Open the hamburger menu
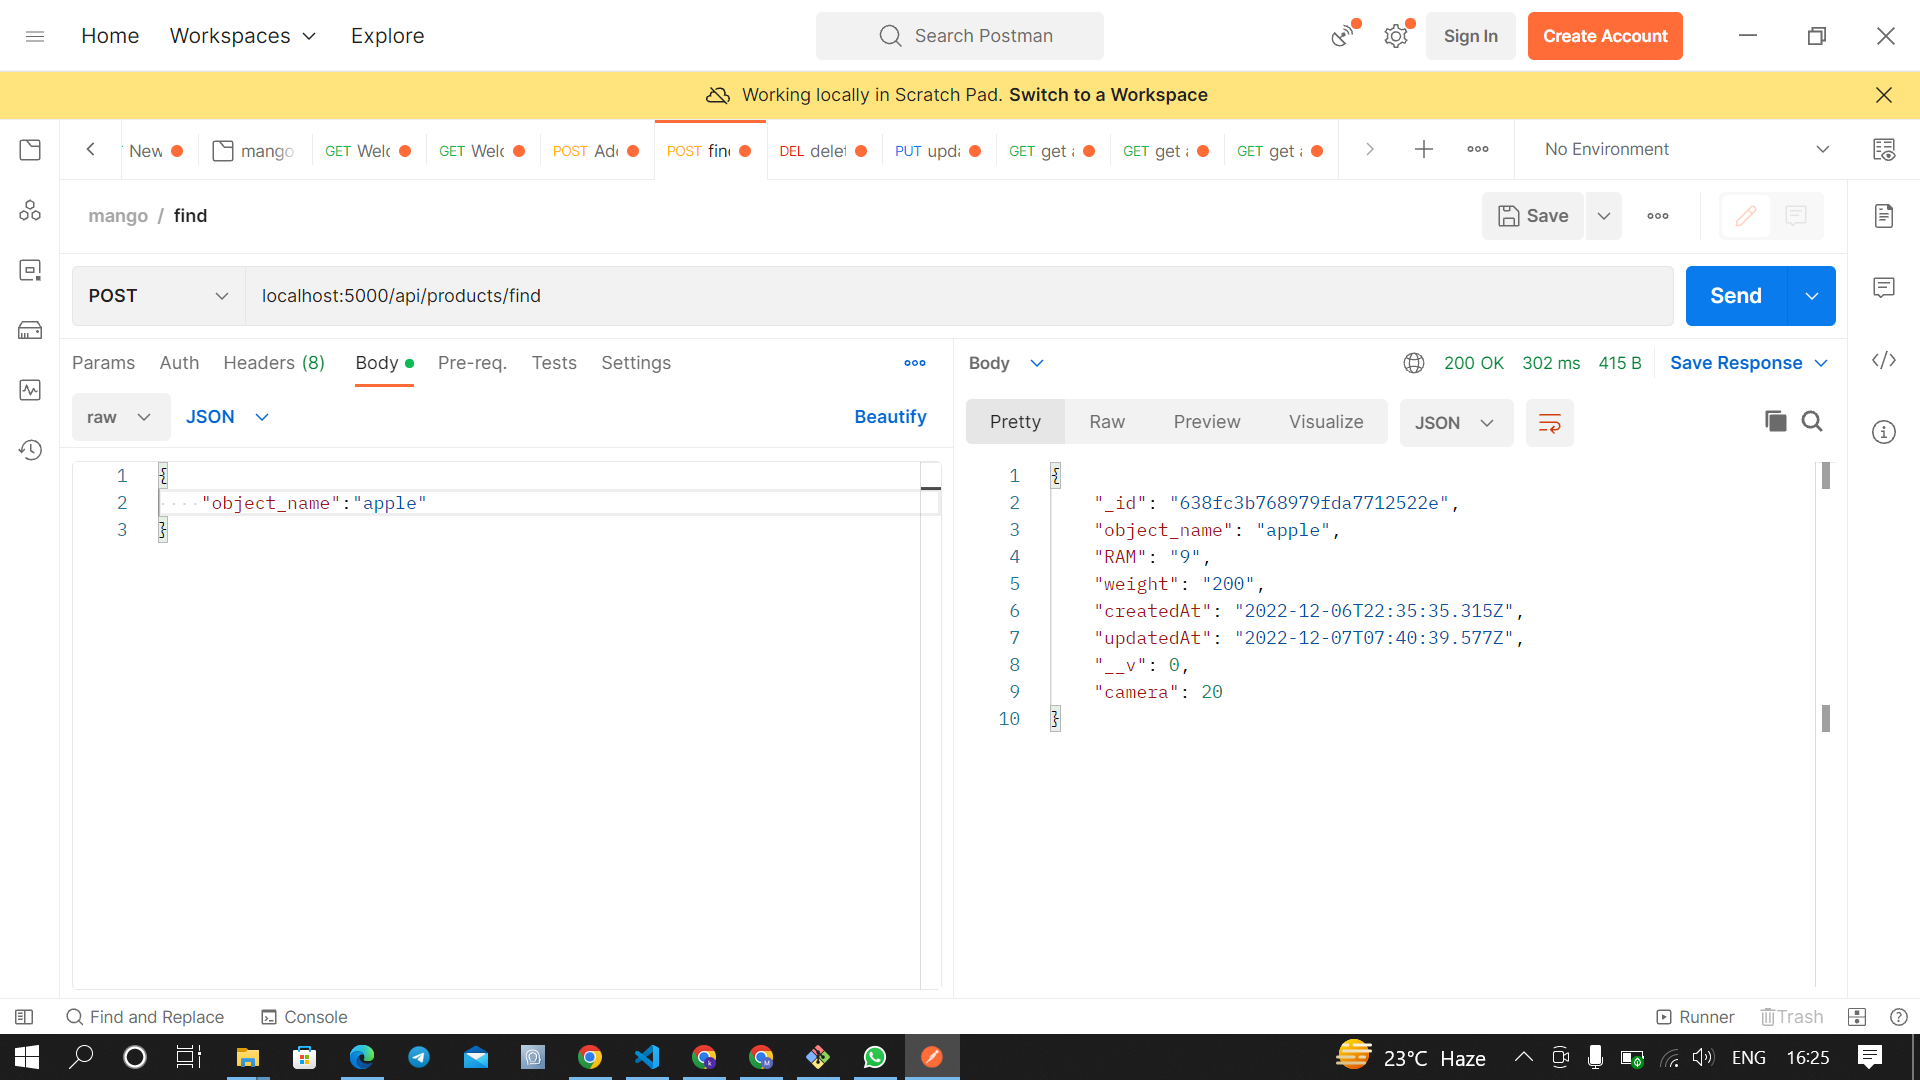The width and height of the screenshot is (1920, 1080). pos(35,36)
